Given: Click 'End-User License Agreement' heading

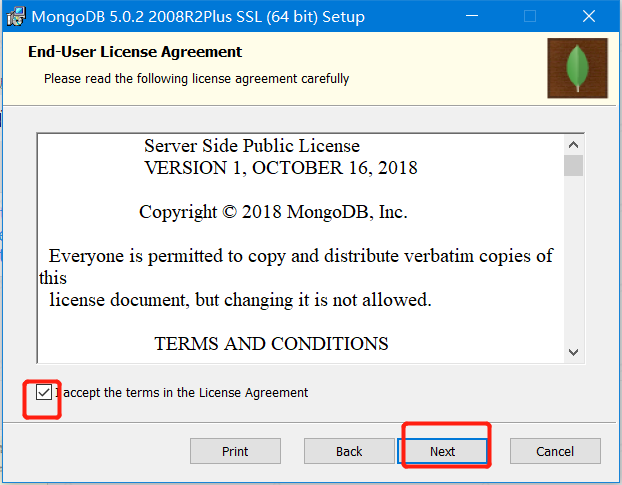Looking at the screenshot, I should tap(135, 52).
